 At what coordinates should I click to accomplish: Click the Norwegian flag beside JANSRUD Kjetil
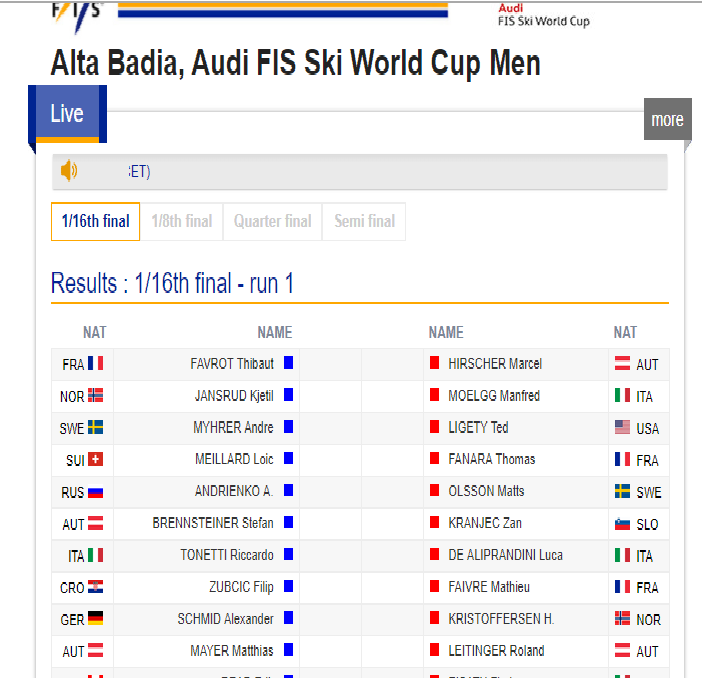point(95,395)
